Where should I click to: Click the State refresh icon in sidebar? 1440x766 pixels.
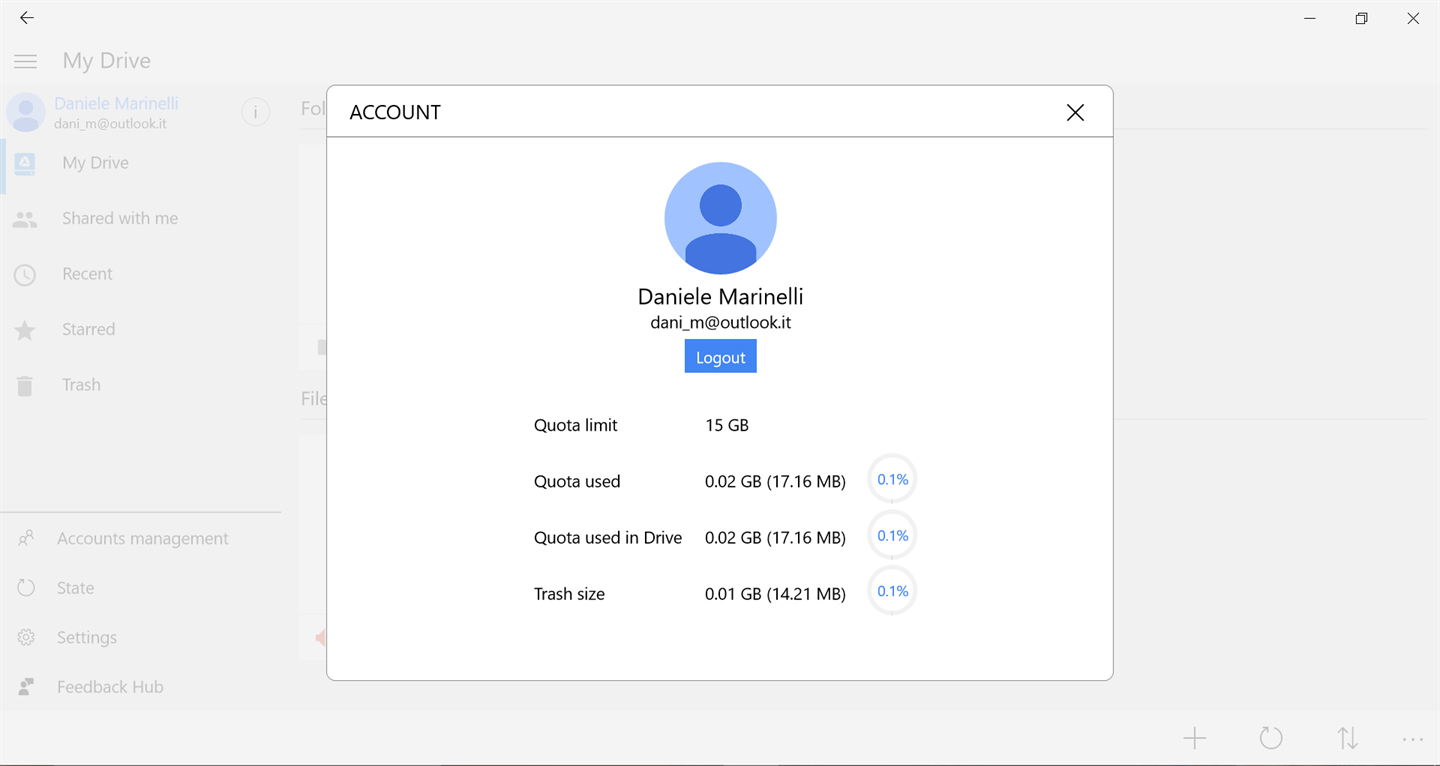coord(26,588)
